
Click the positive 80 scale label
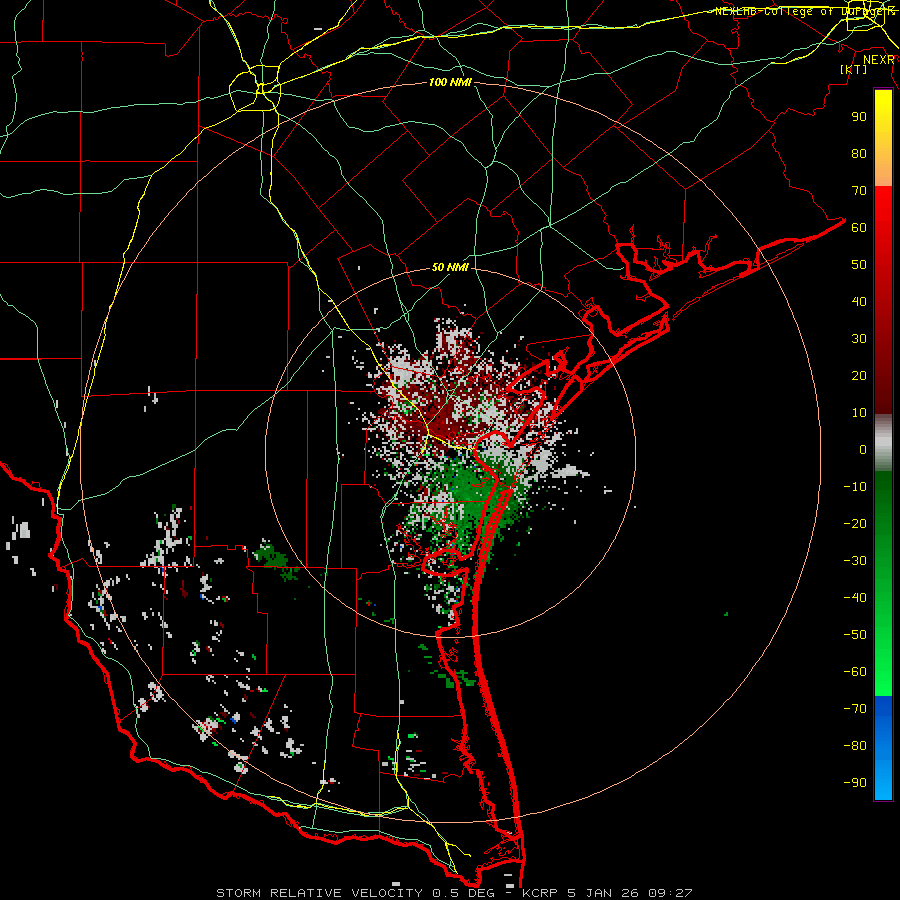(x=859, y=153)
